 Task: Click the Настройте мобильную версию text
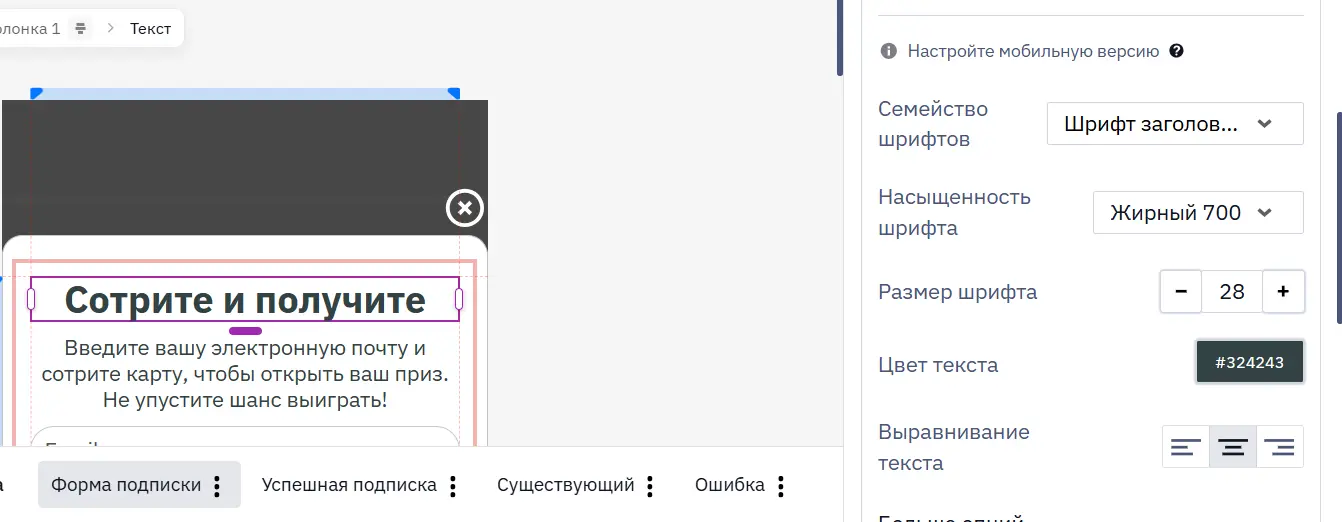click(1033, 51)
